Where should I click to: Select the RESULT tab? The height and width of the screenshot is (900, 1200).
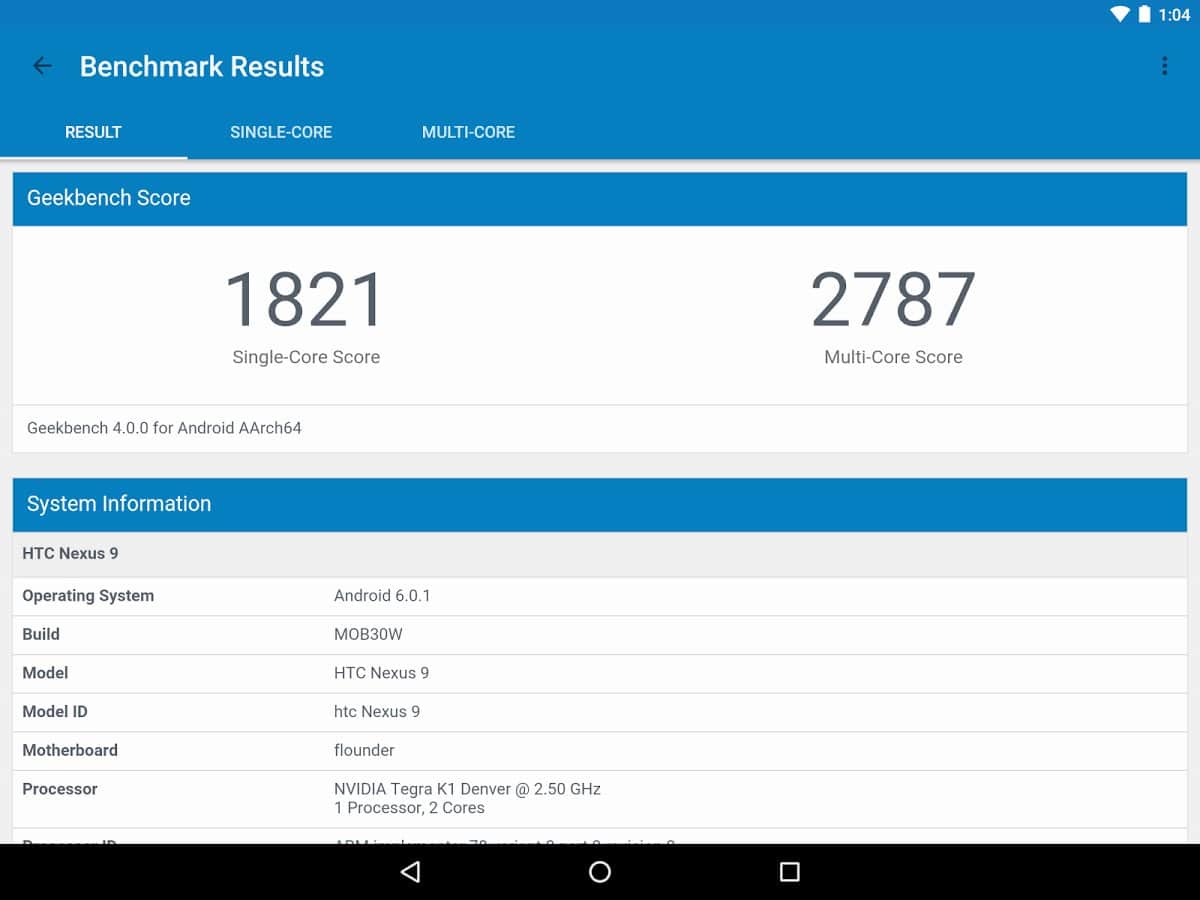(x=93, y=132)
